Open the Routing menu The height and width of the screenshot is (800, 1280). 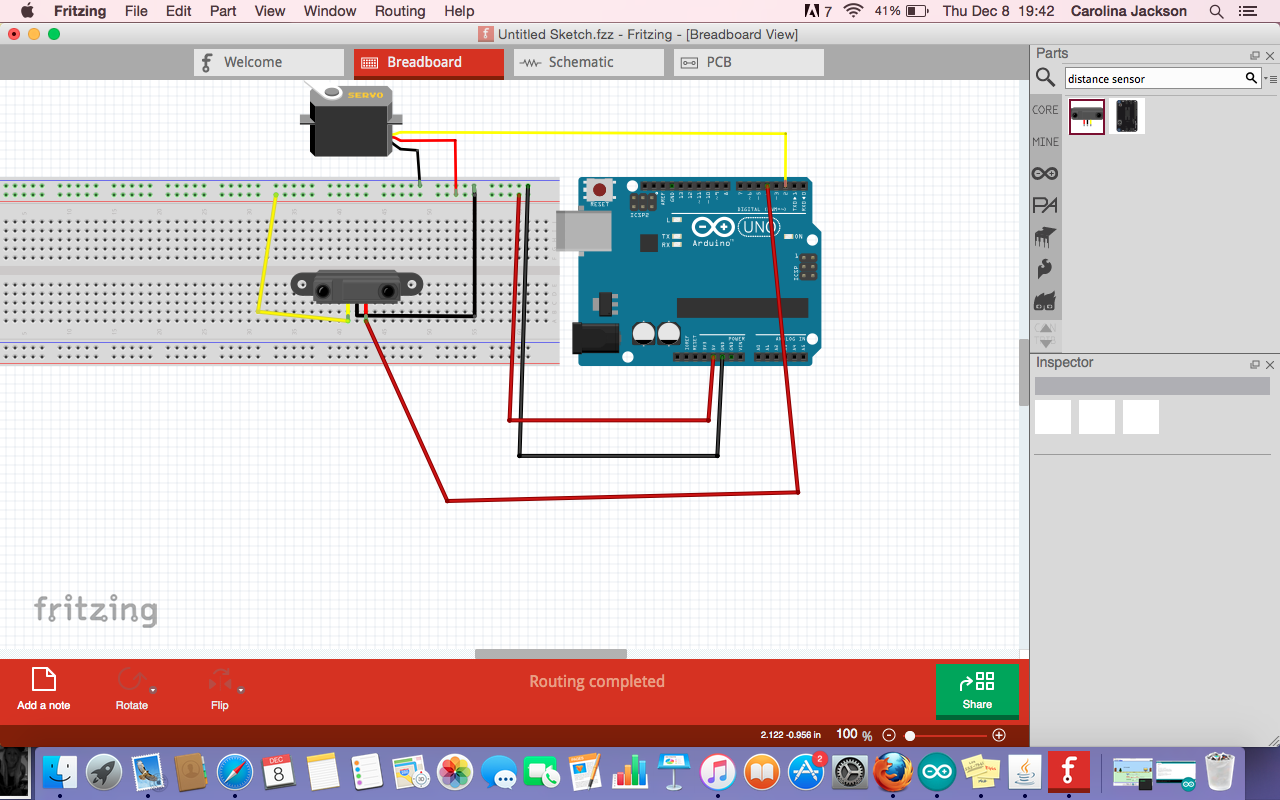[x=400, y=11]
